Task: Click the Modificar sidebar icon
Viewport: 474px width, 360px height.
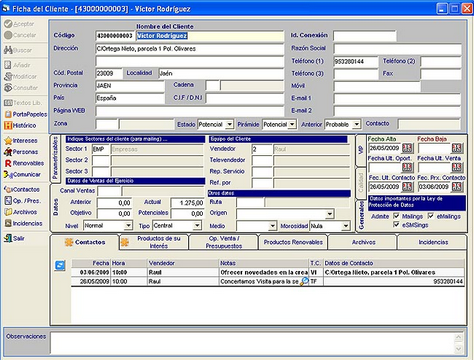Action: pos(8,76)
